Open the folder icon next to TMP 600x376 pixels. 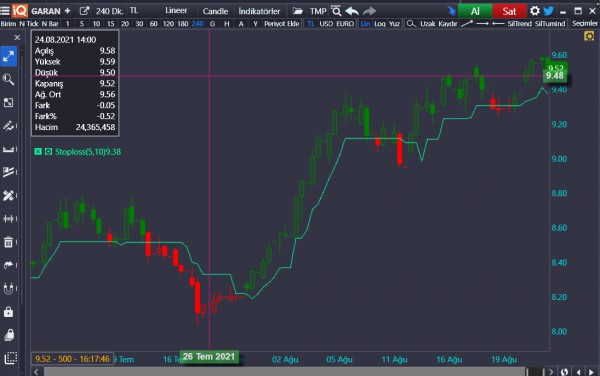coord(297,11)
